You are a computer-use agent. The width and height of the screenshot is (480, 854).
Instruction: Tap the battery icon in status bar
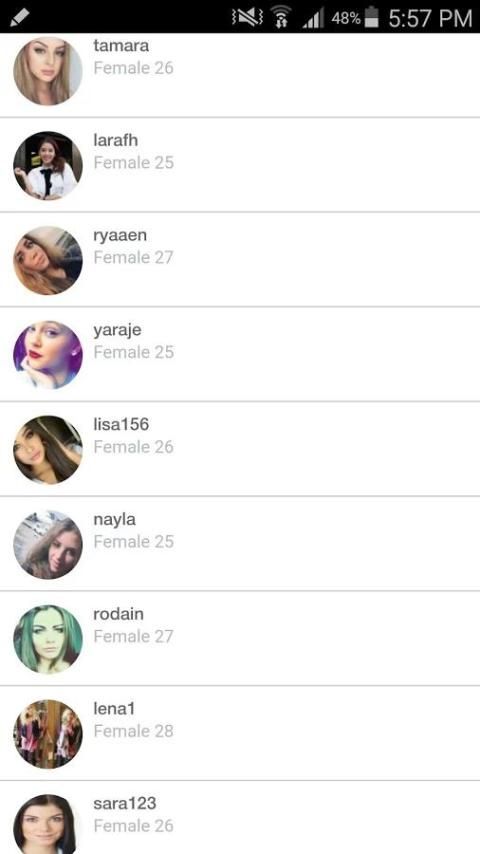[371, 17]
